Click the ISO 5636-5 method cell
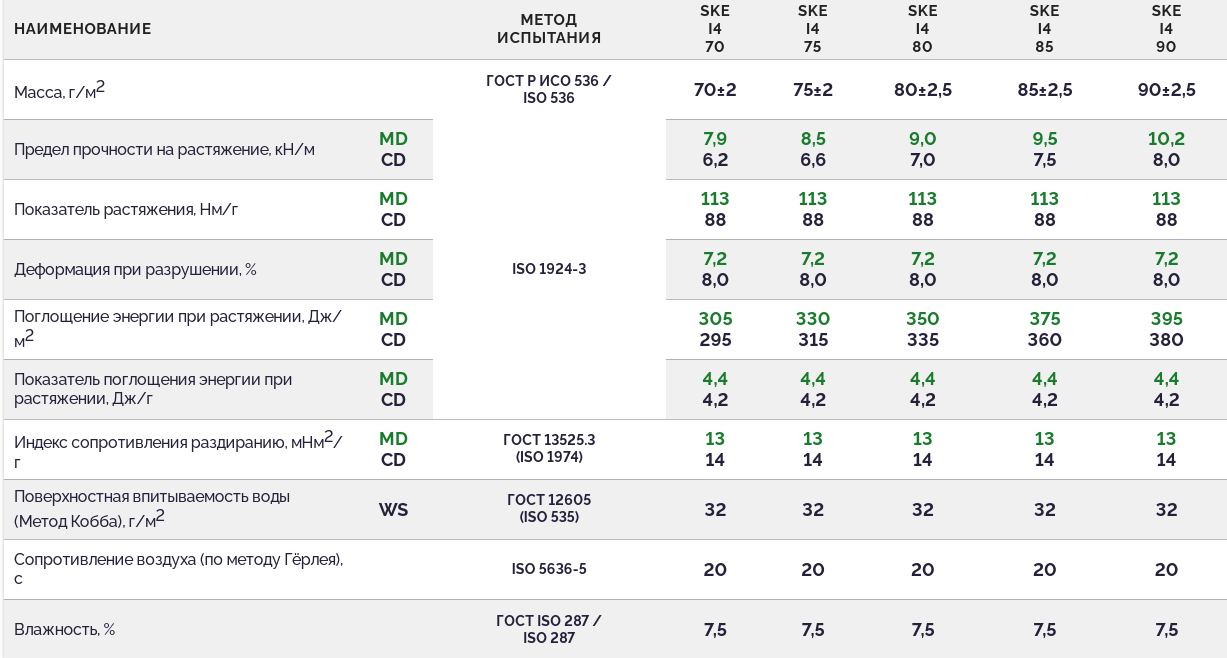The width and height of the screenshot is (1227, 658). pos(549,569)
